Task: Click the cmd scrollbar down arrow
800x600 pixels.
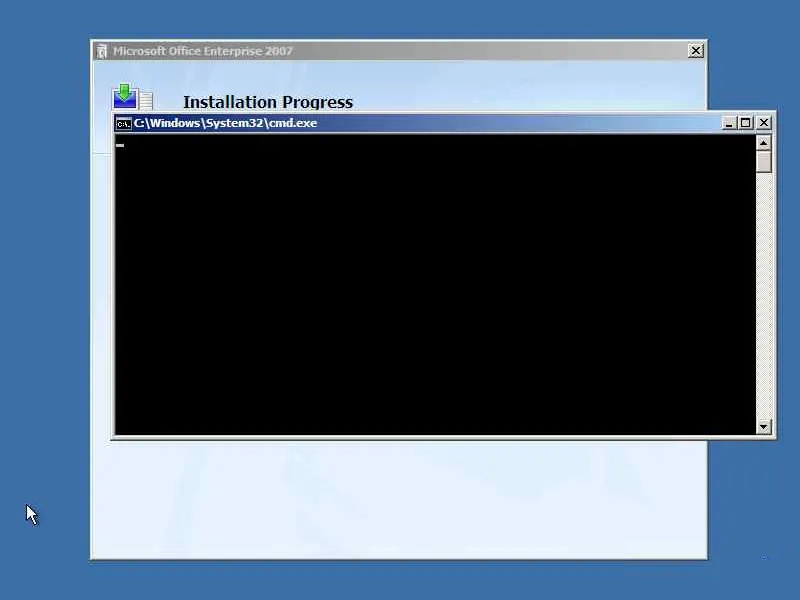Action: point(763,427)
